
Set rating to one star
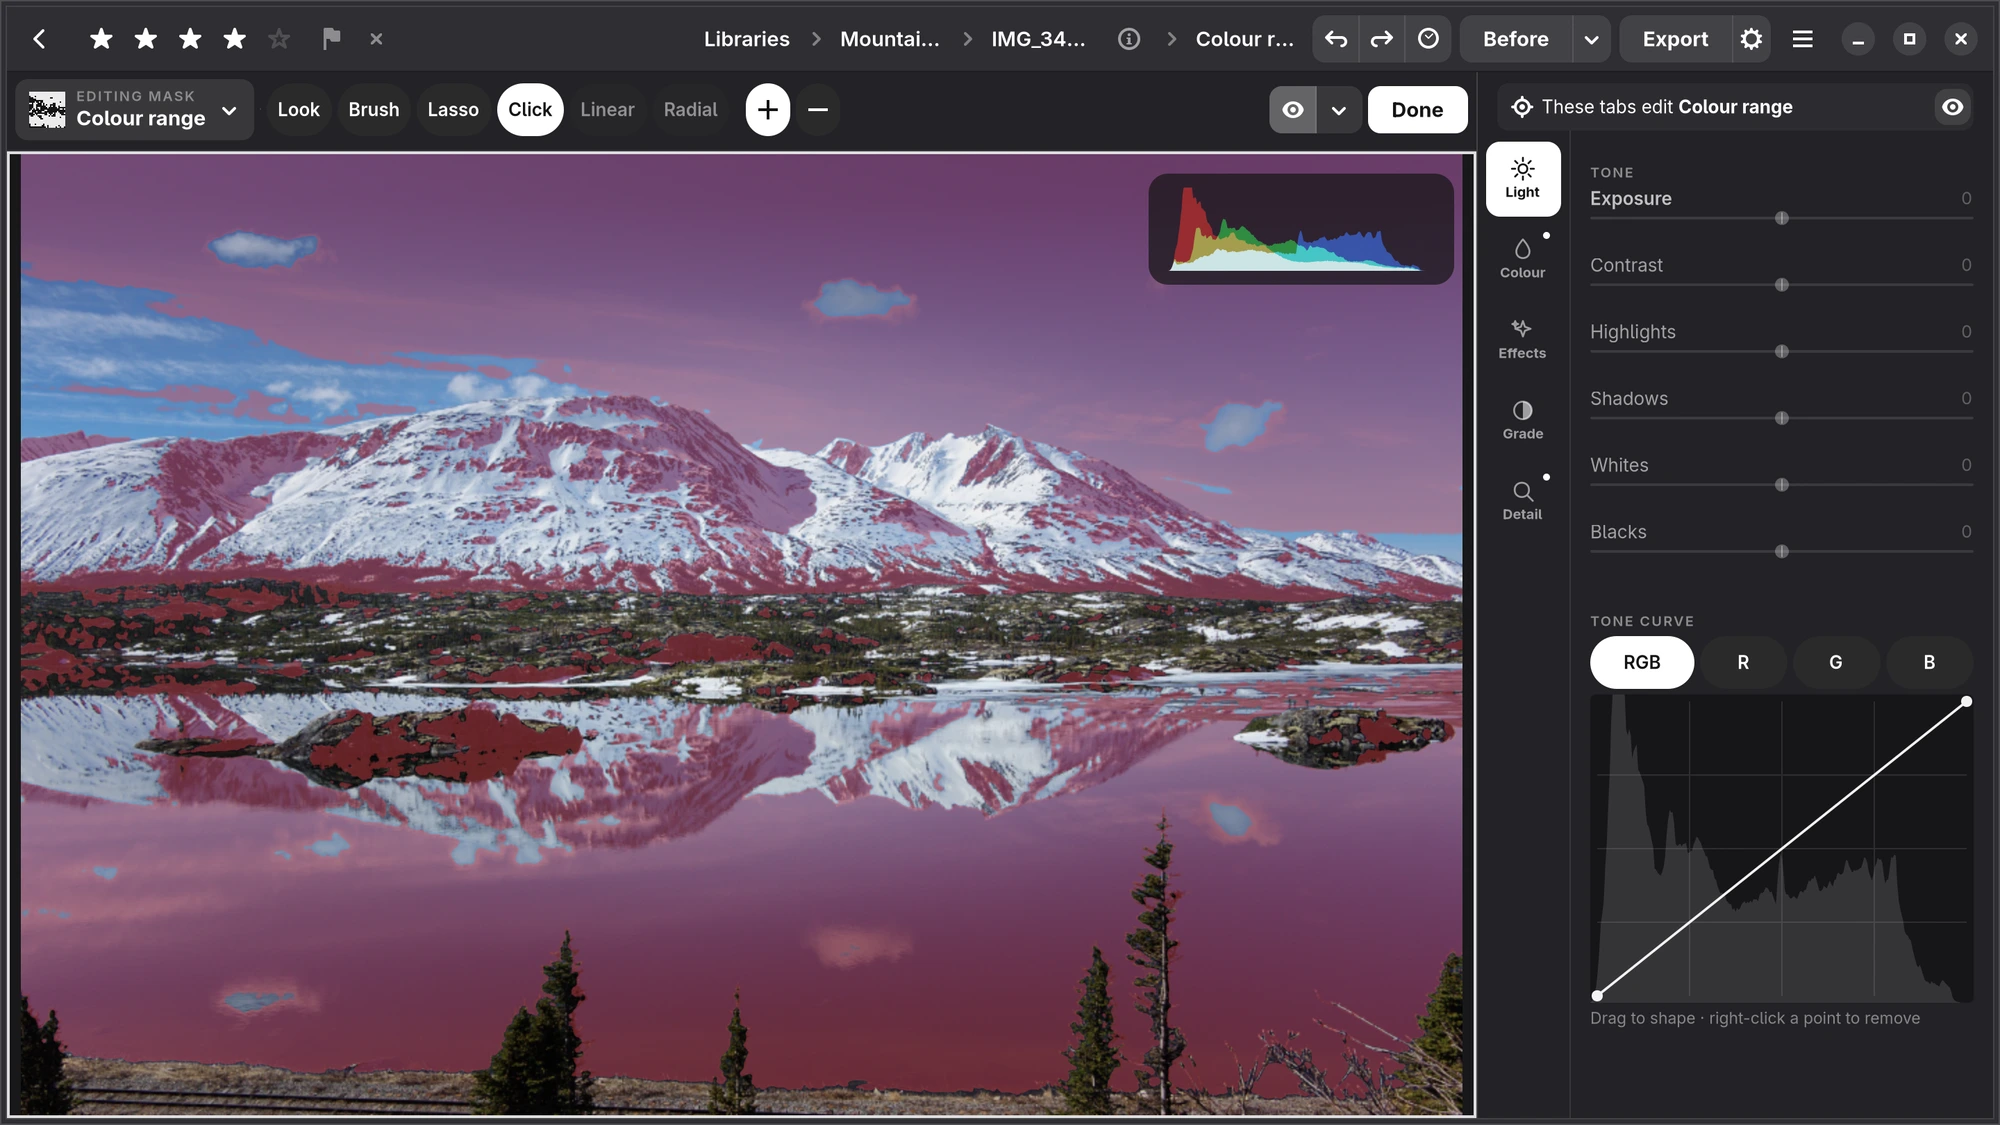(x=101, y=39)
